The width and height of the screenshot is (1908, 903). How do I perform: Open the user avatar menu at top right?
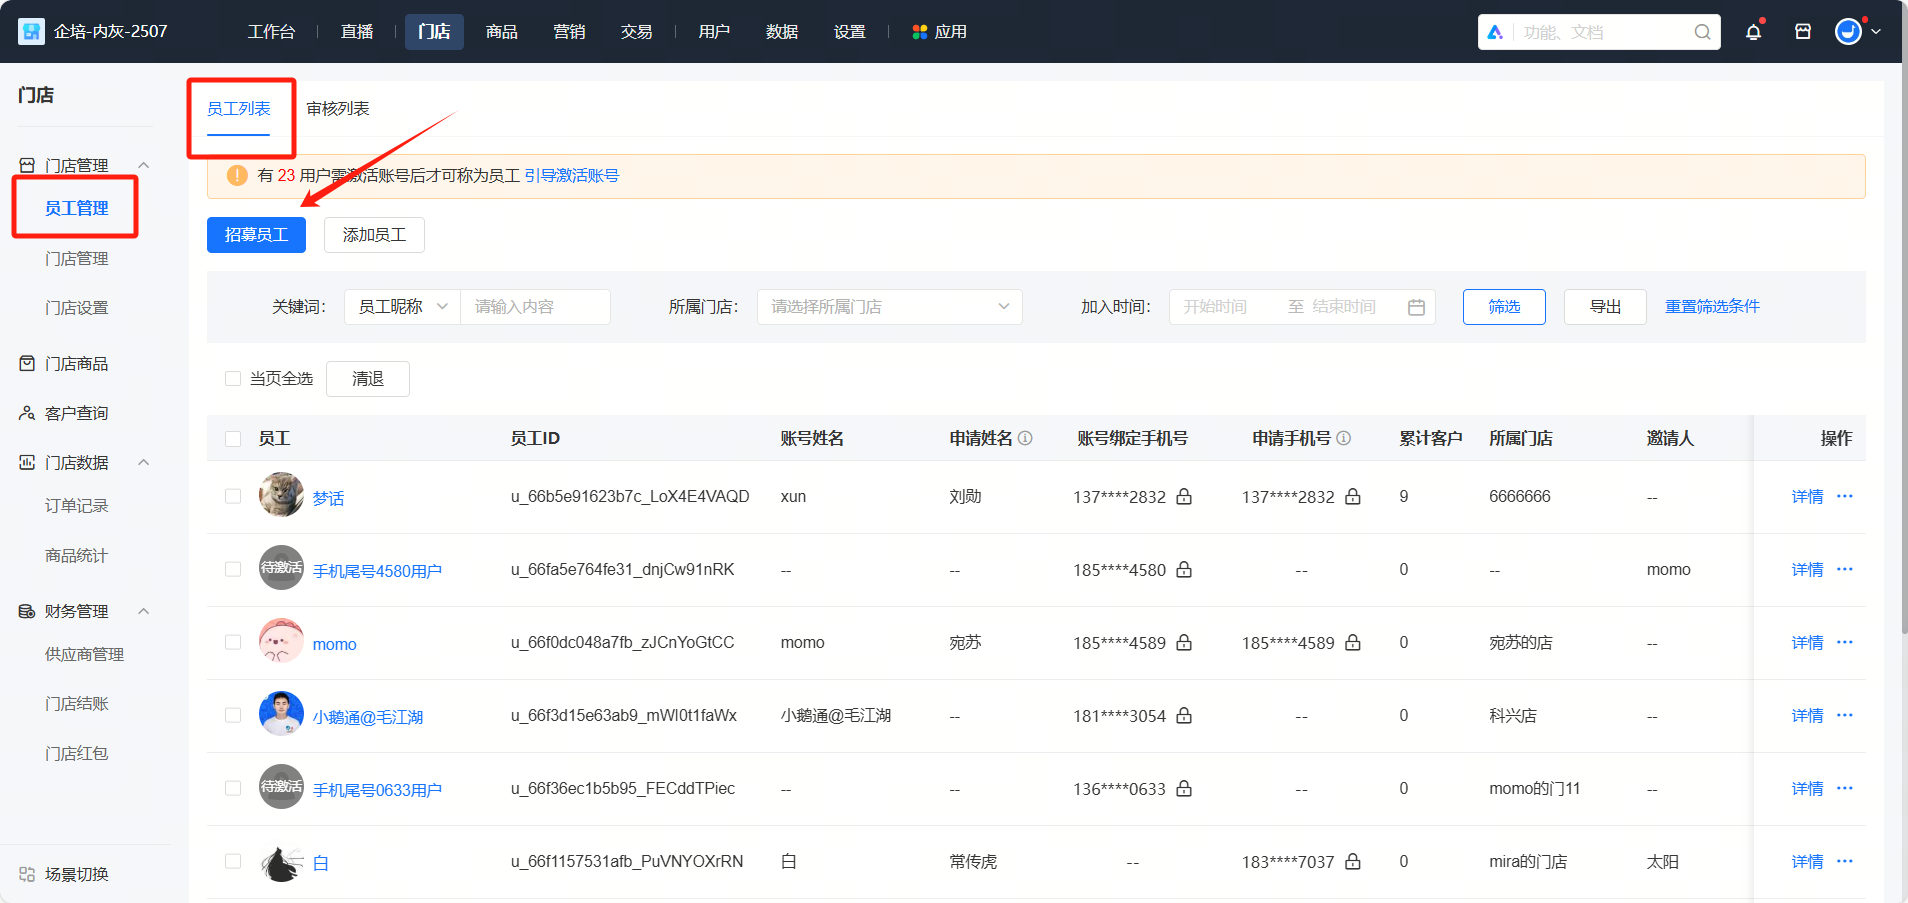(x=1848, y=32)
